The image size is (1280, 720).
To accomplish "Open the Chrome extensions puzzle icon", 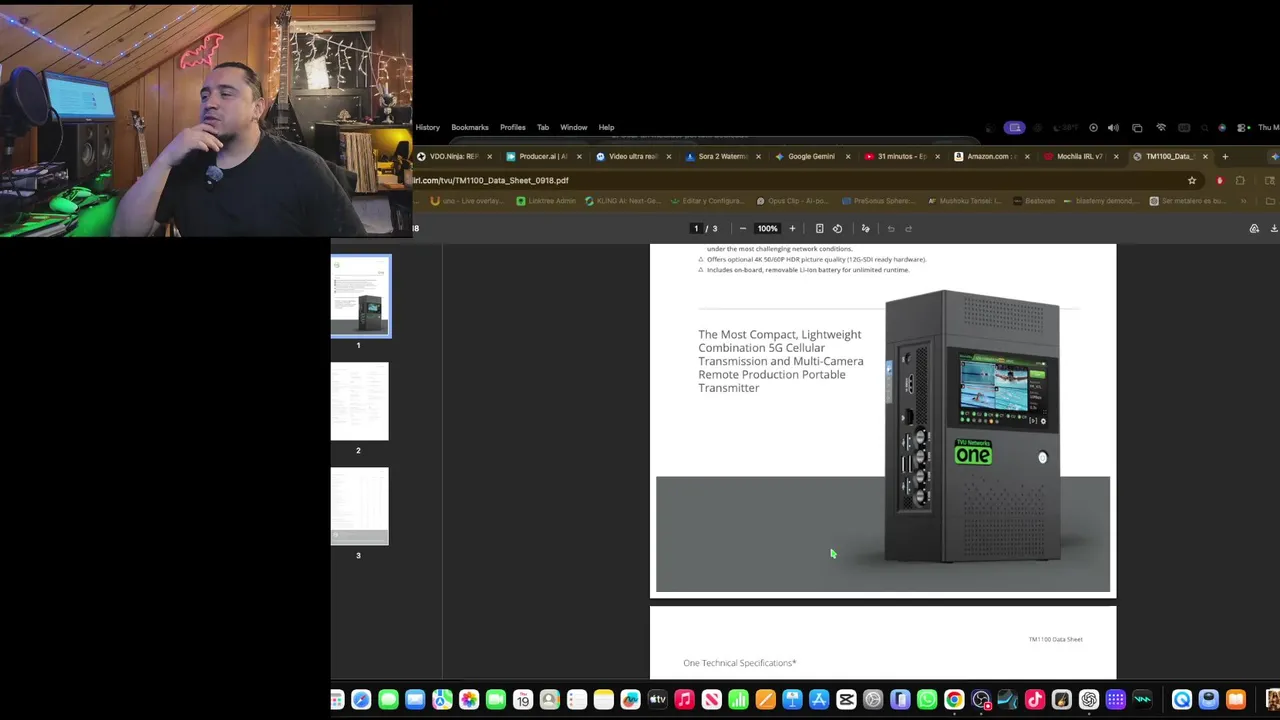I will 1240,180.
